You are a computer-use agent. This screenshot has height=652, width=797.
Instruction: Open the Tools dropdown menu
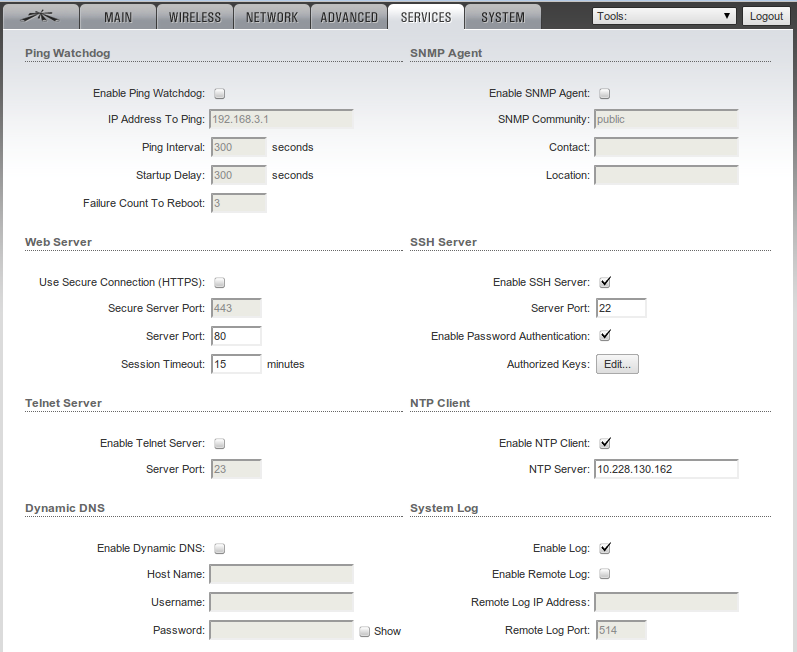tap(664, 16)
